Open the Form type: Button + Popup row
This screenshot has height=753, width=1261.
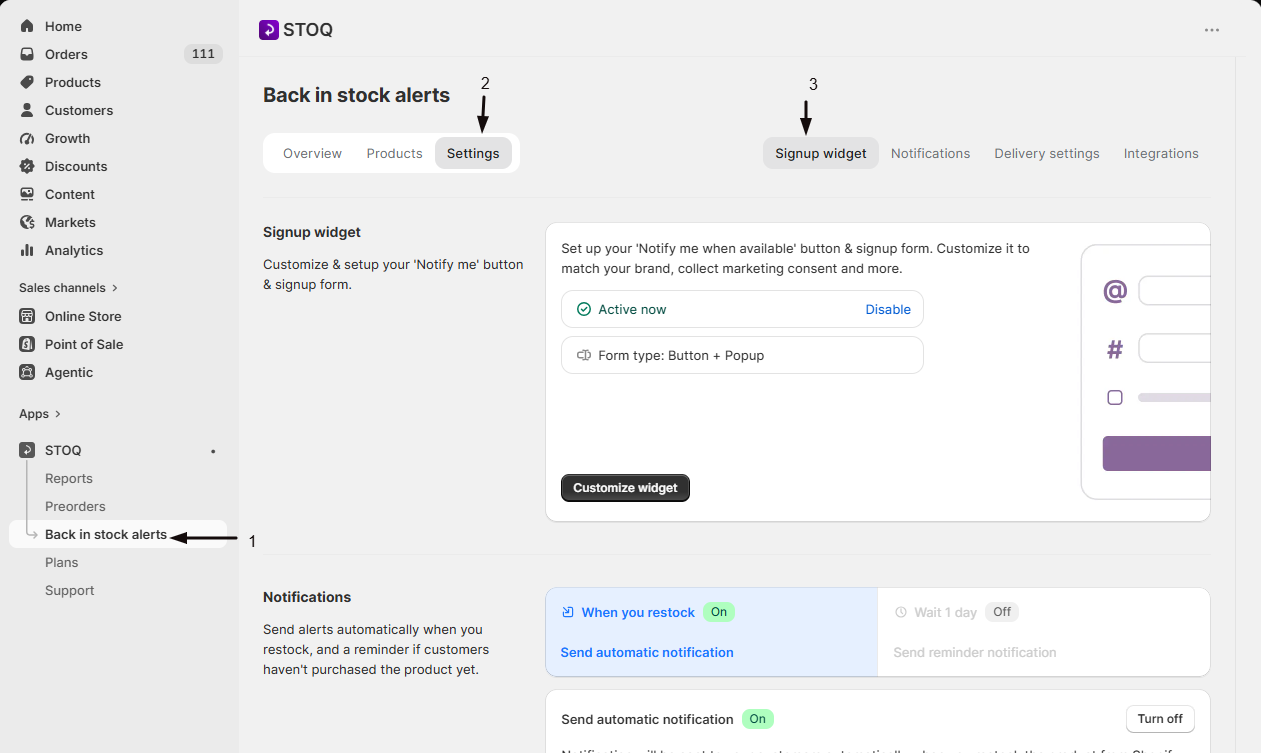[x=742, y=355]
